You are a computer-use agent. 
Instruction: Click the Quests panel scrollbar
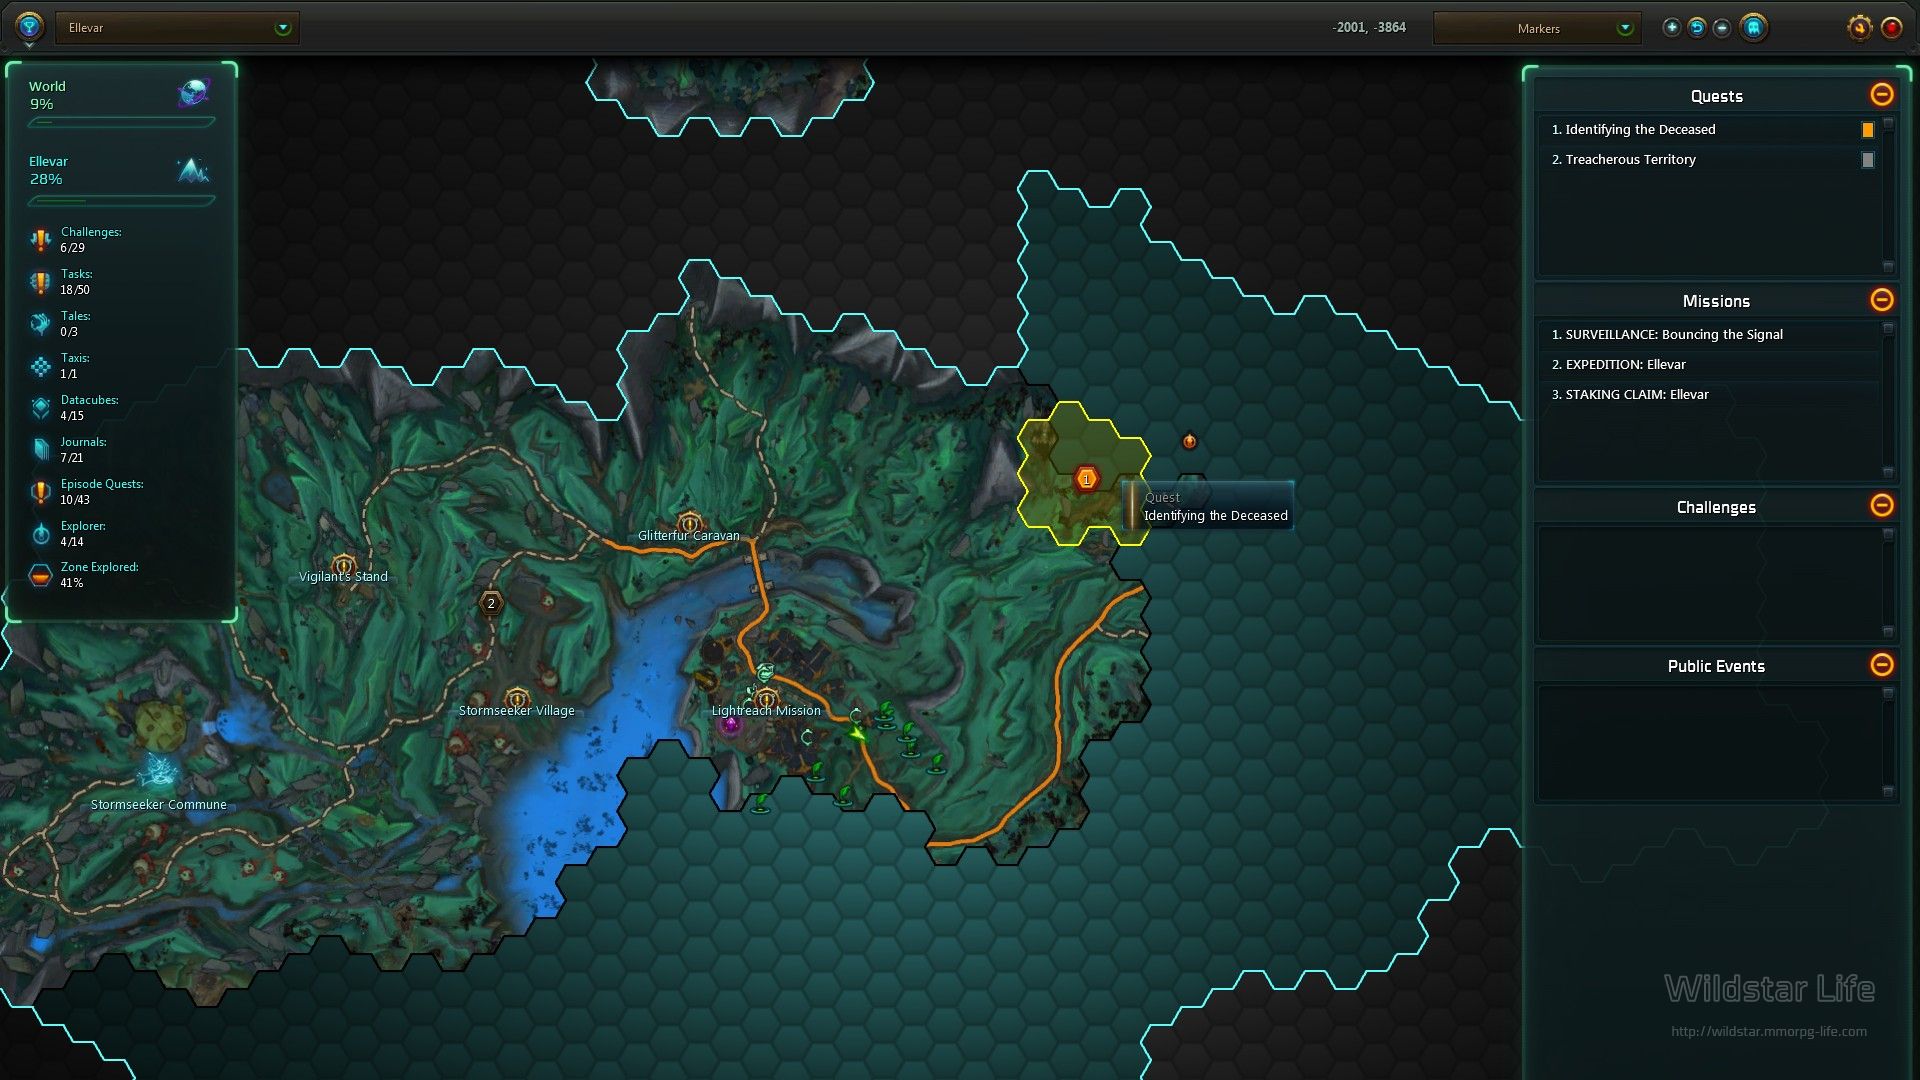pos(1888,195)
